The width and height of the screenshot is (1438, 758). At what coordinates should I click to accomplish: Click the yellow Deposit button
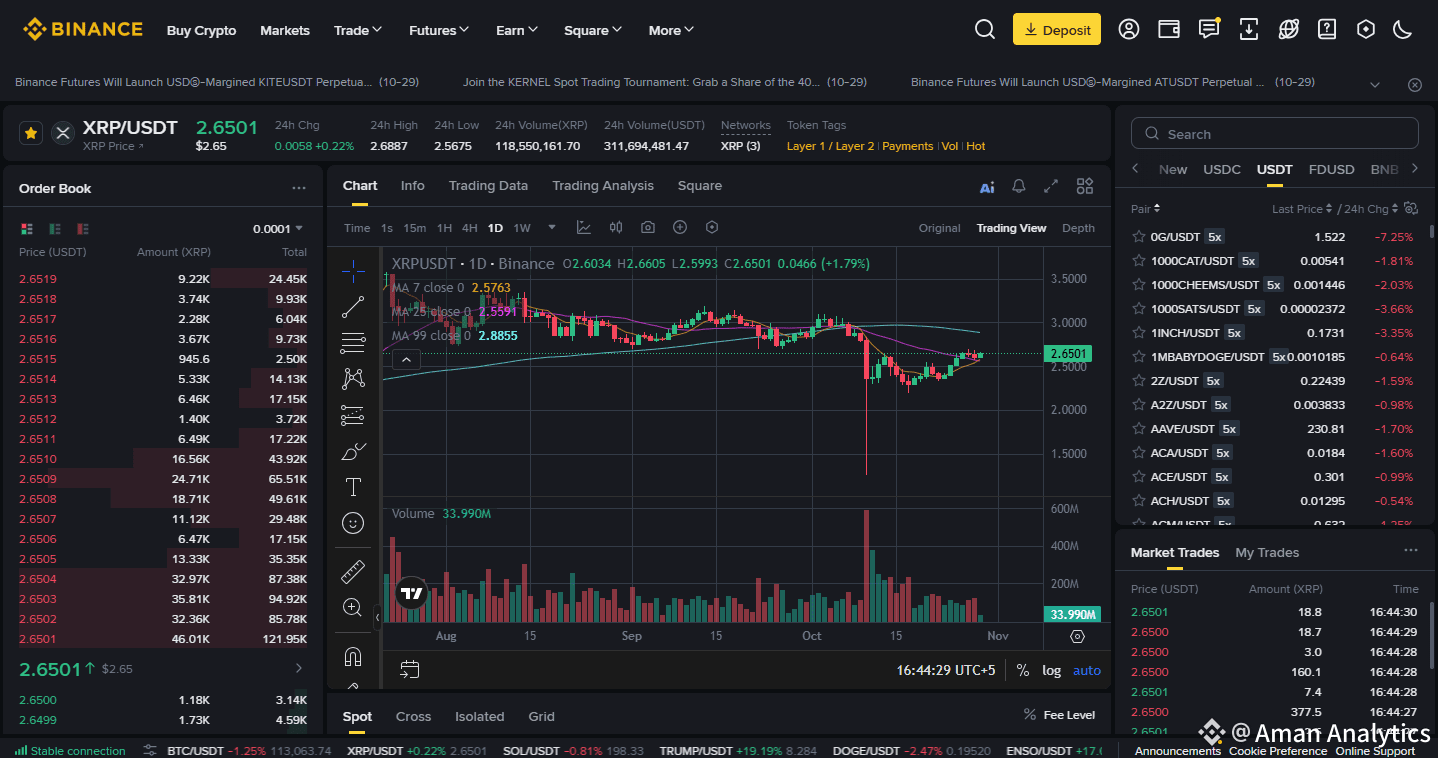click(x=1057, y=29)
